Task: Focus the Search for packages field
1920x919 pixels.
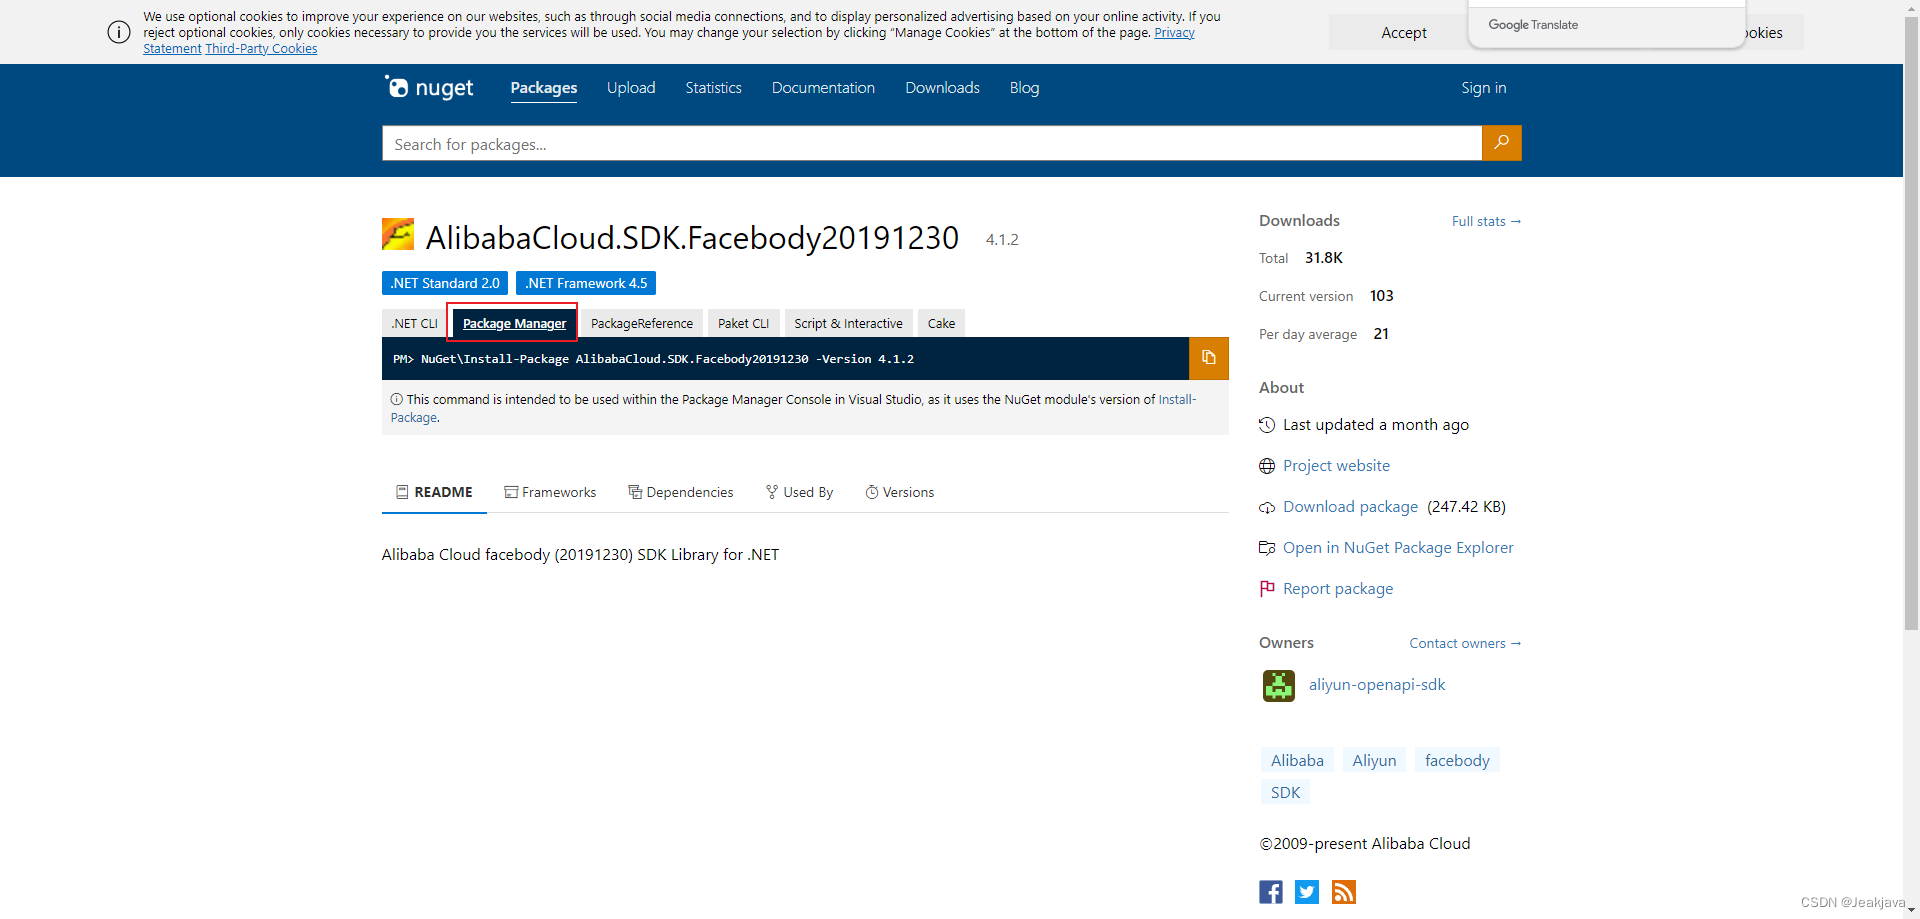Action: coord(931,143)
